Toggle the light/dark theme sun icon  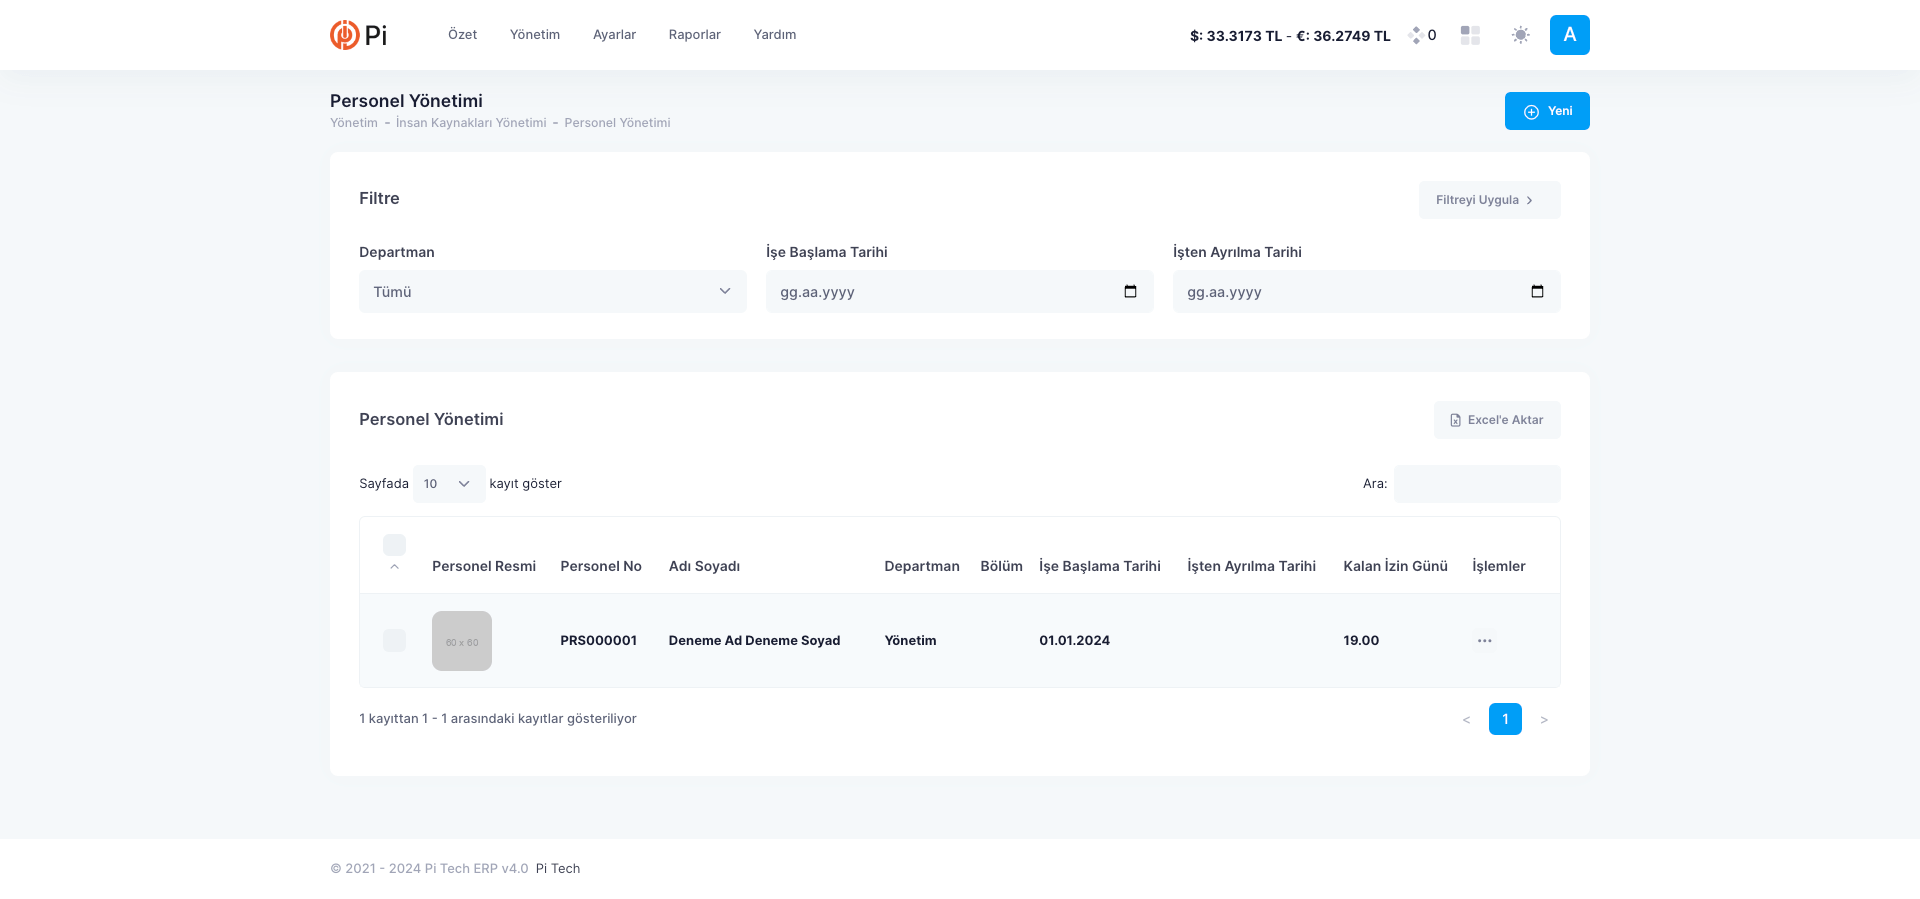tap(1520, 35)
